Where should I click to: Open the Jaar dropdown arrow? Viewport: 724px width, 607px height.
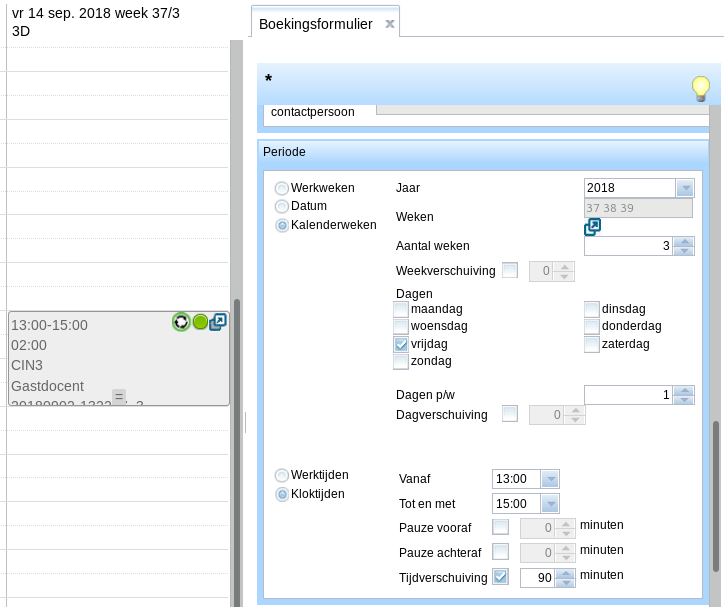click(685, 188)
